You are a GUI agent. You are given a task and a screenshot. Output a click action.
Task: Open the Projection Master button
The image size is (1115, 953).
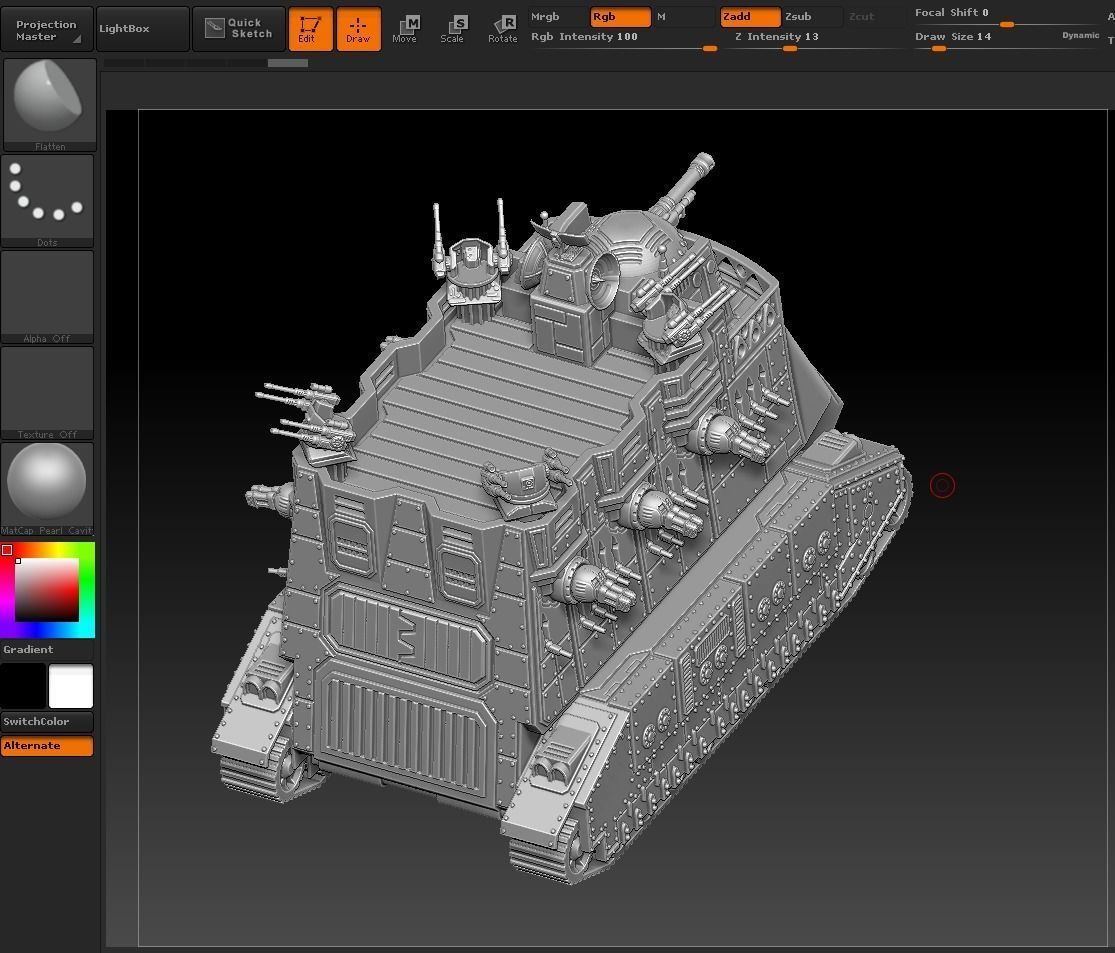coord(46,29)
